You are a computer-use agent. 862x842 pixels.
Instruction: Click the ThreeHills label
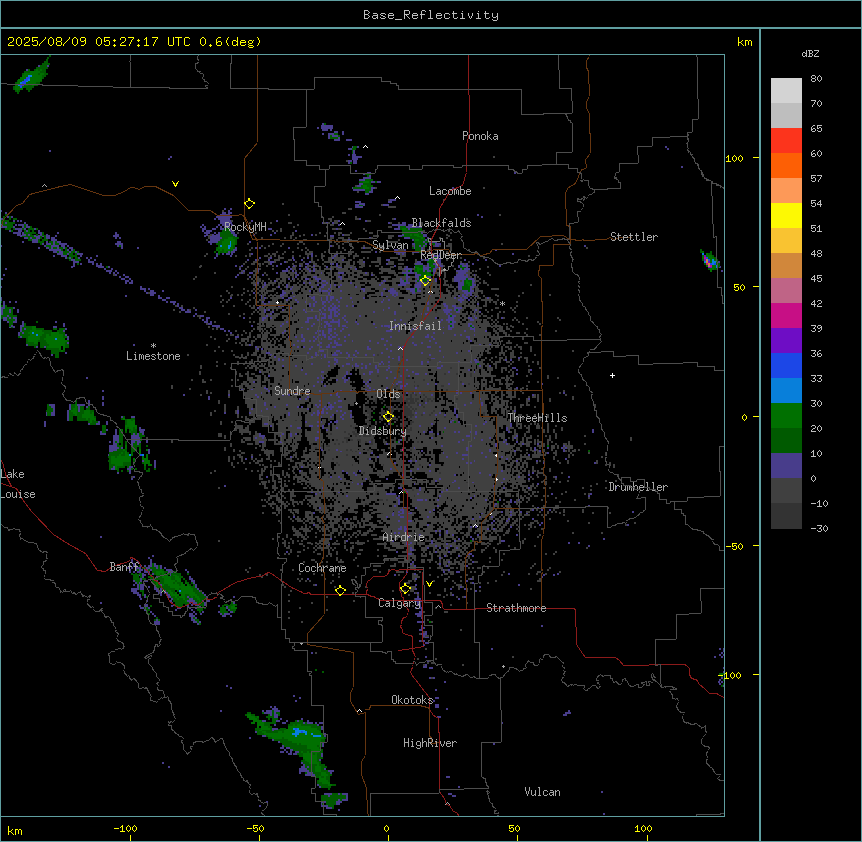tap(537, 418)
